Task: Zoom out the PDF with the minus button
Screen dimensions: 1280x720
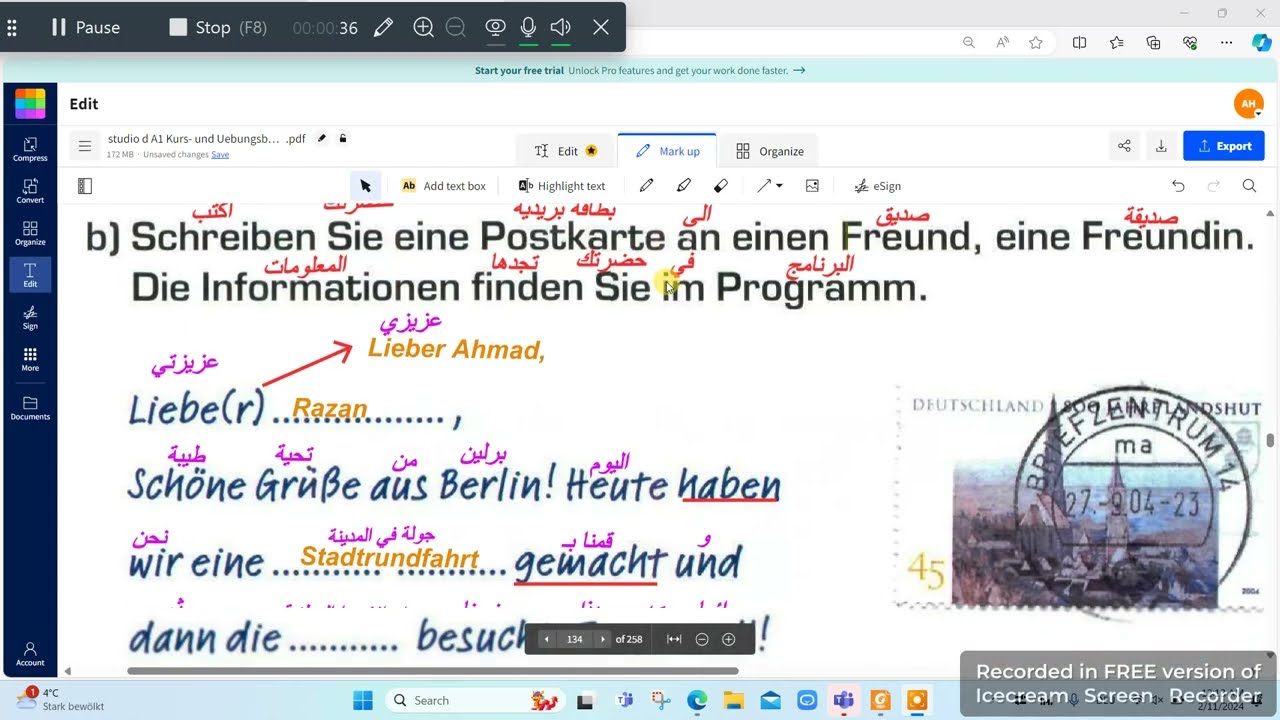Action: click(x=702, y=639)
